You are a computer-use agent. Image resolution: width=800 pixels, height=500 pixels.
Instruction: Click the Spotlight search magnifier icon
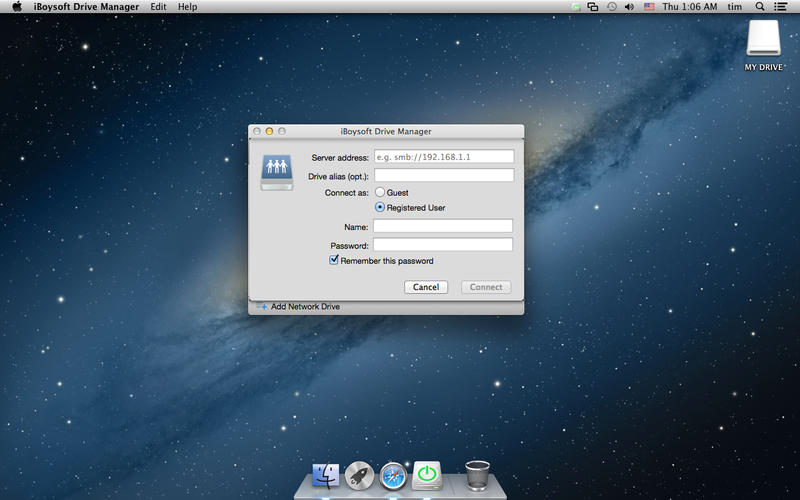click(760, 7)
